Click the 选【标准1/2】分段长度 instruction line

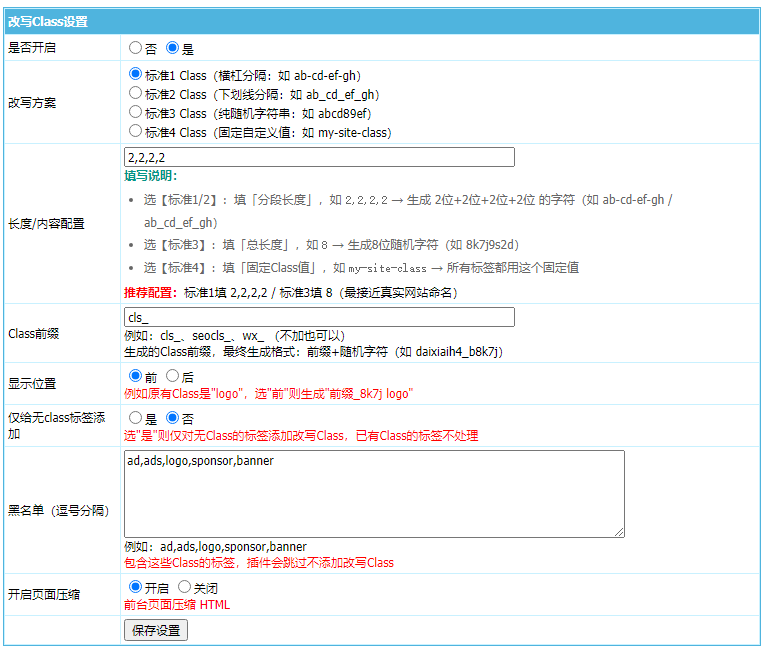click(x=408, y=211)
